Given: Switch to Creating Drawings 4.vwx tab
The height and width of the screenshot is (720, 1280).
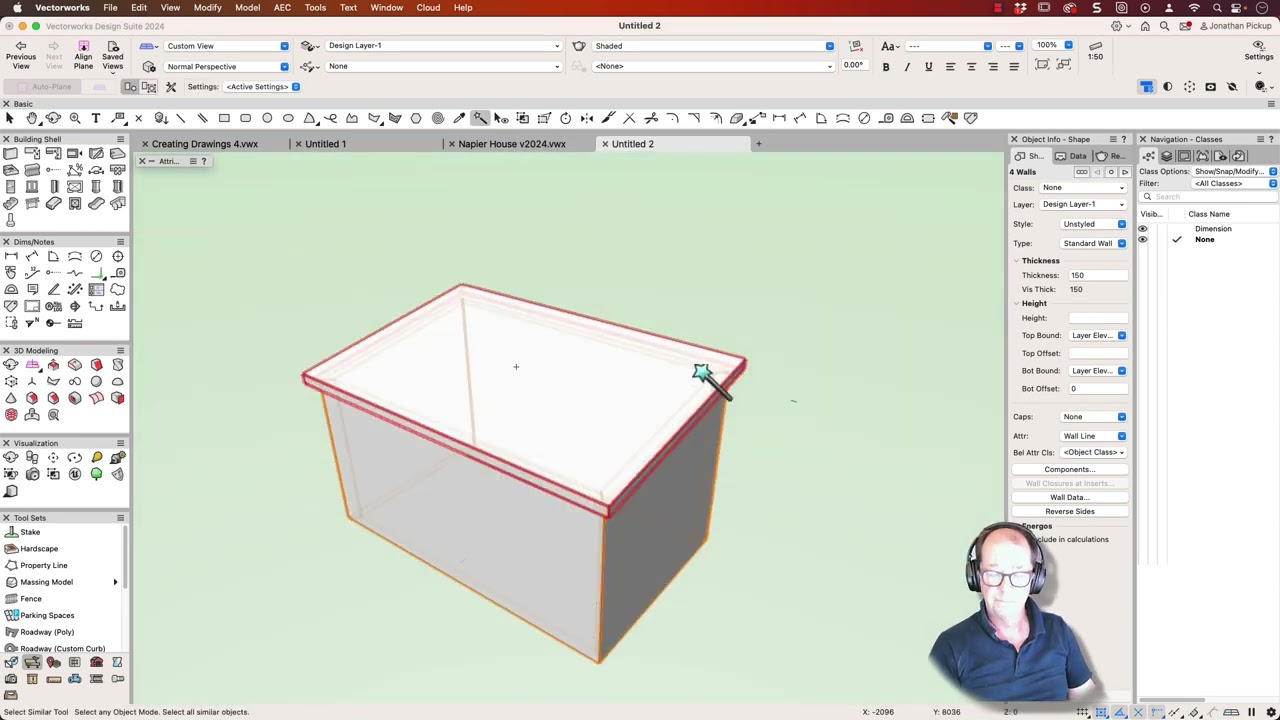Looking at the screenshot, I should click(205, 144).
